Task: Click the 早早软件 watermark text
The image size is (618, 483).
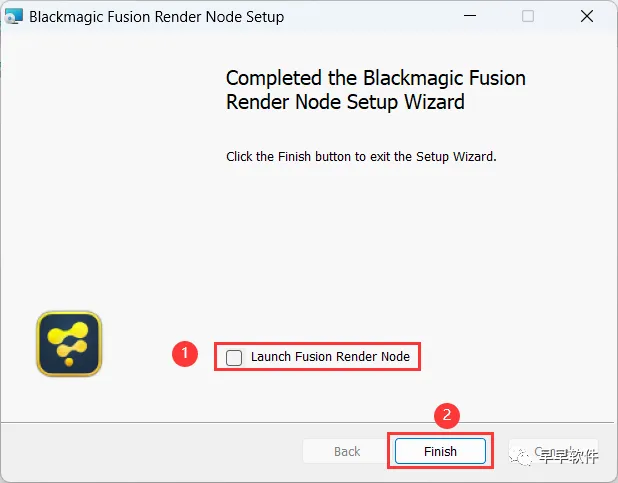Action: point(569,456)
